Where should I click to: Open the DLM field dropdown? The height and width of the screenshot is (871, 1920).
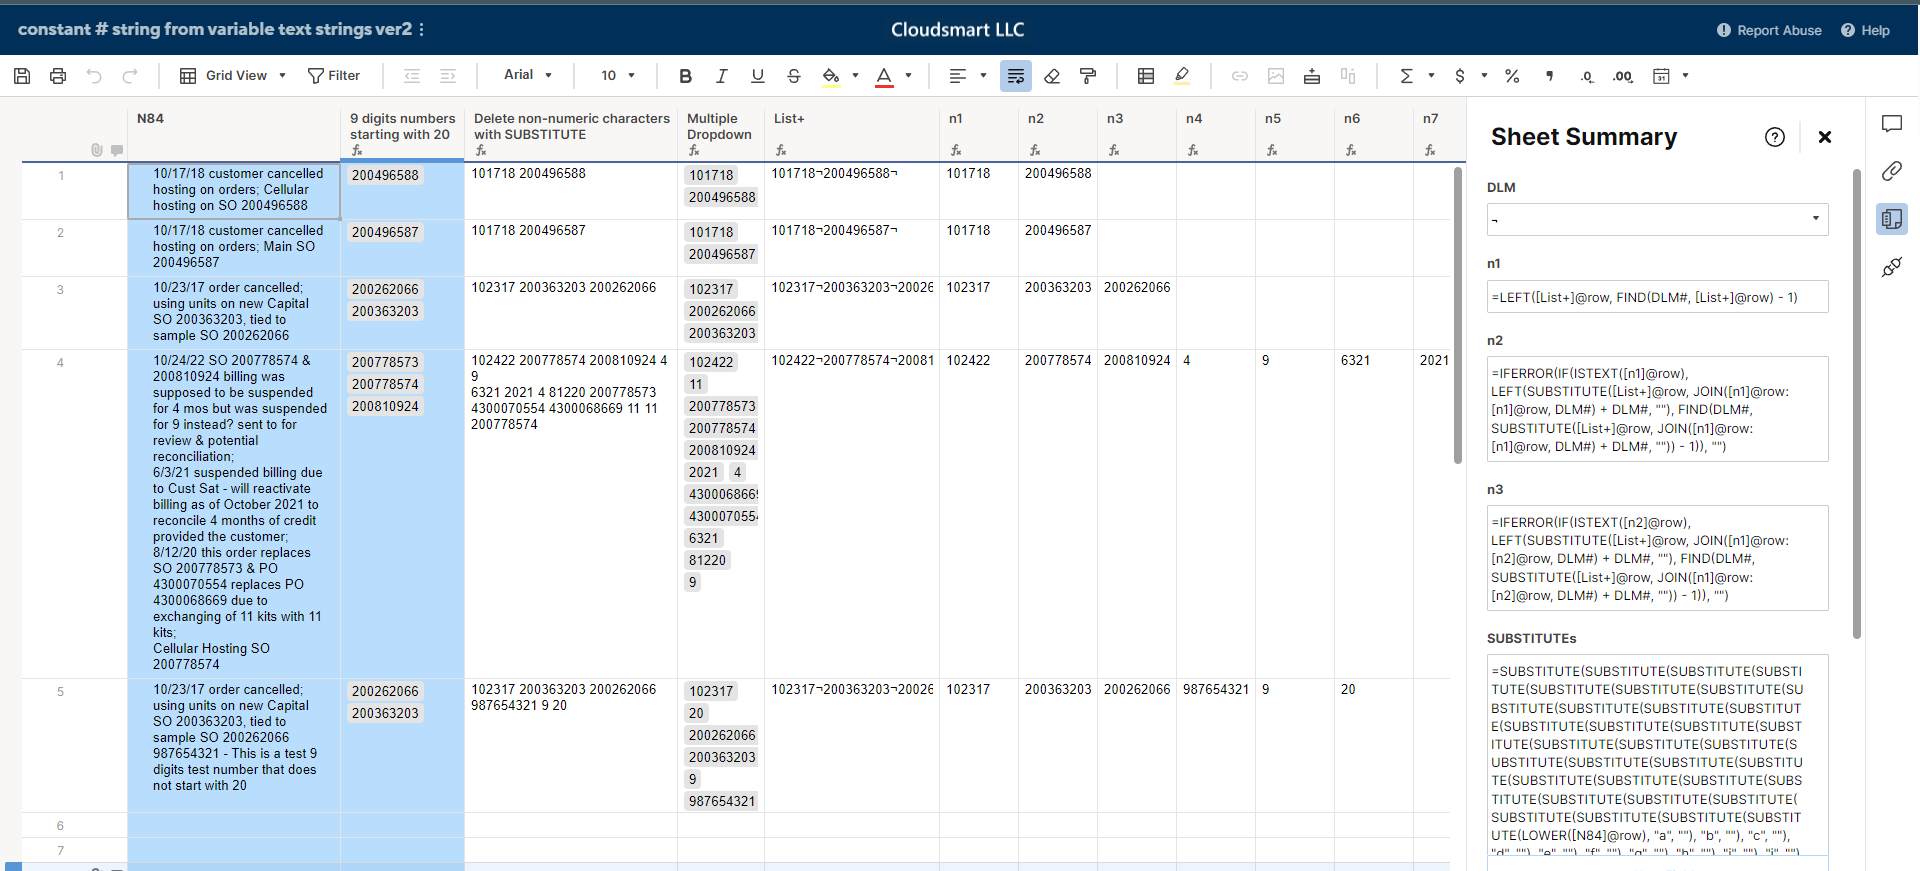pos(1657,219)
